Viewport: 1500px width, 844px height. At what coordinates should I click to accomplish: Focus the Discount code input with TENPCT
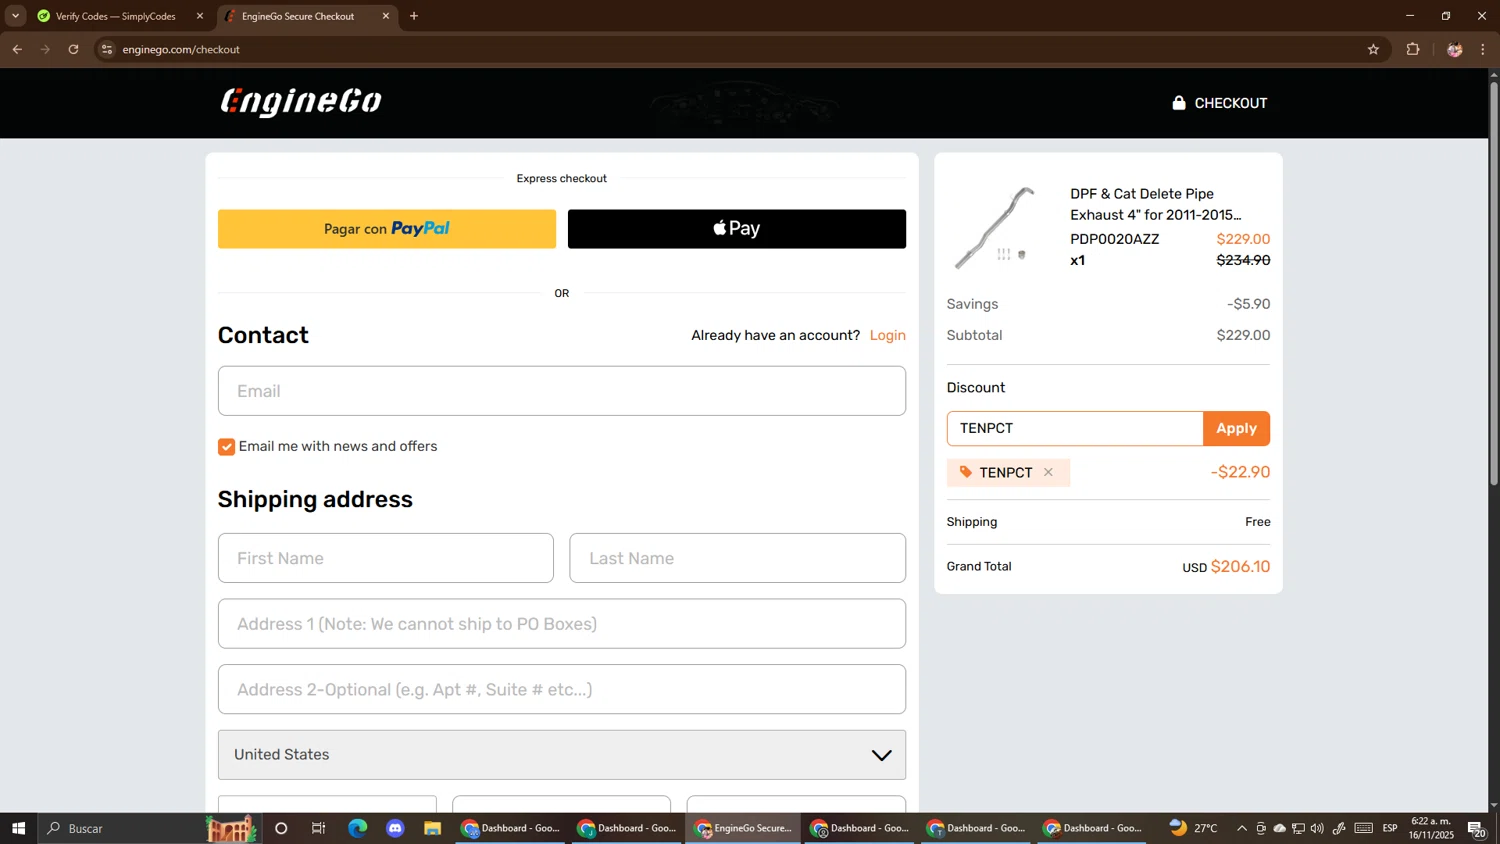click(1075, 428)
